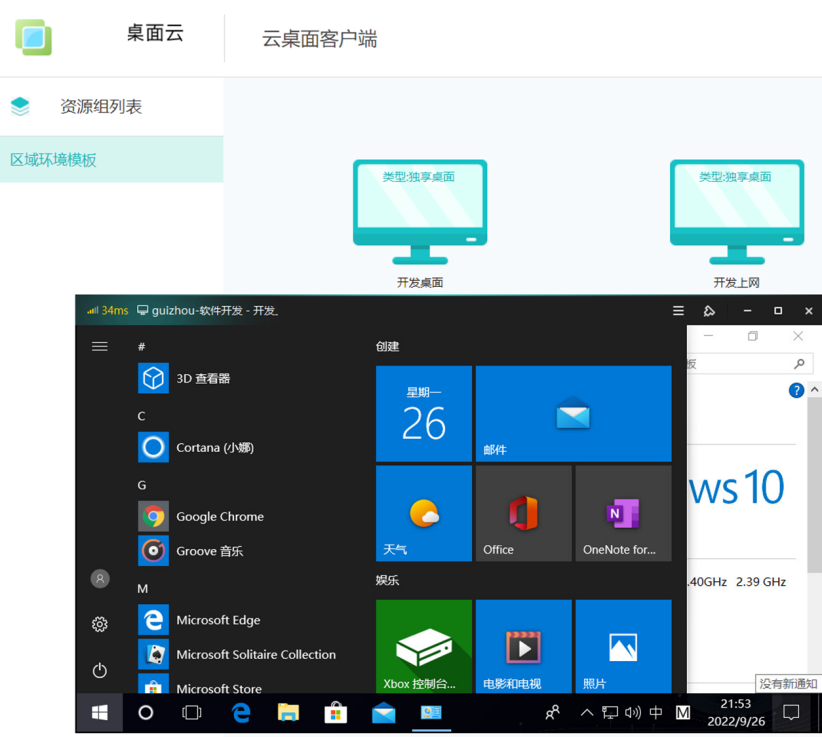Click the 云桌面客户端 title
The height and width of the screenshot is (737, 822).
click(x=319, y=39)
